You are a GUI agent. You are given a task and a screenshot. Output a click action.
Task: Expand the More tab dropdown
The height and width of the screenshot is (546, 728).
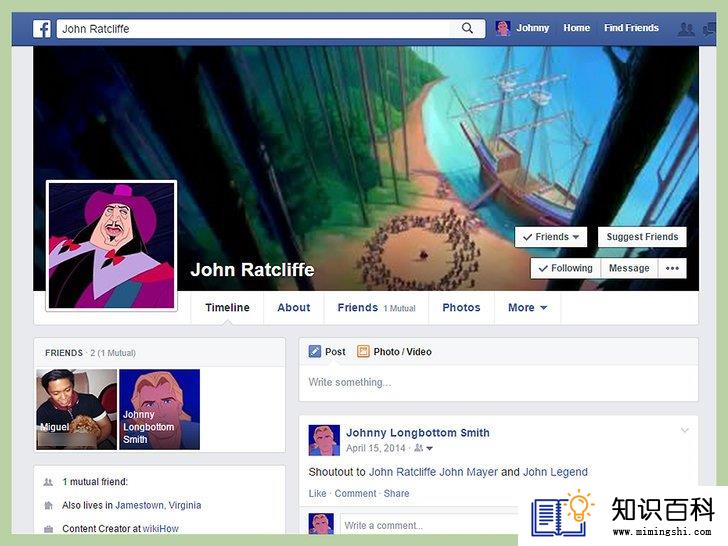pos(527,307)
